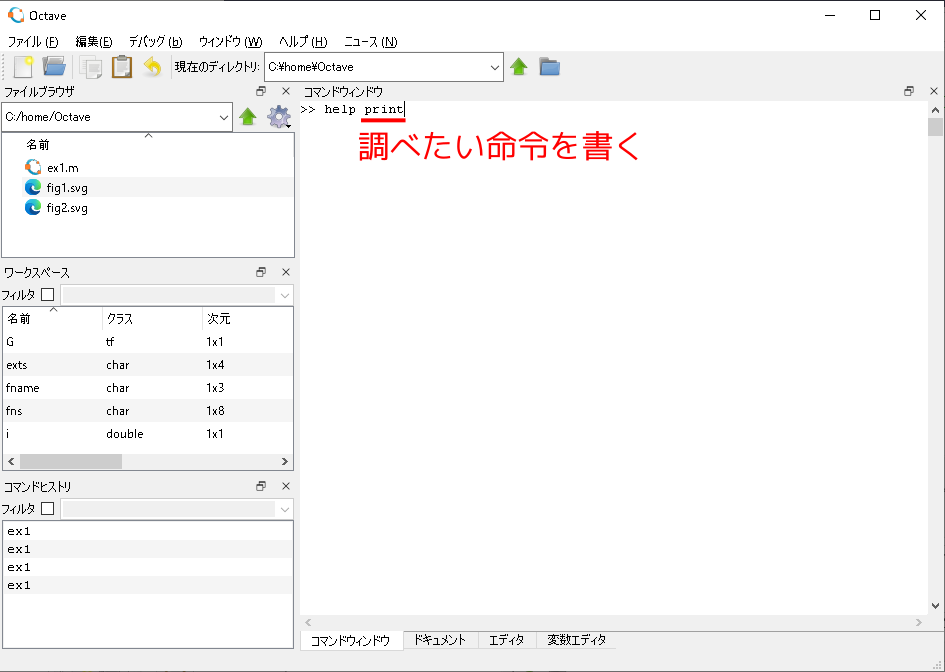Click the Open file folder icon
The height and width of the screenshot is (672, 945).
54,67
